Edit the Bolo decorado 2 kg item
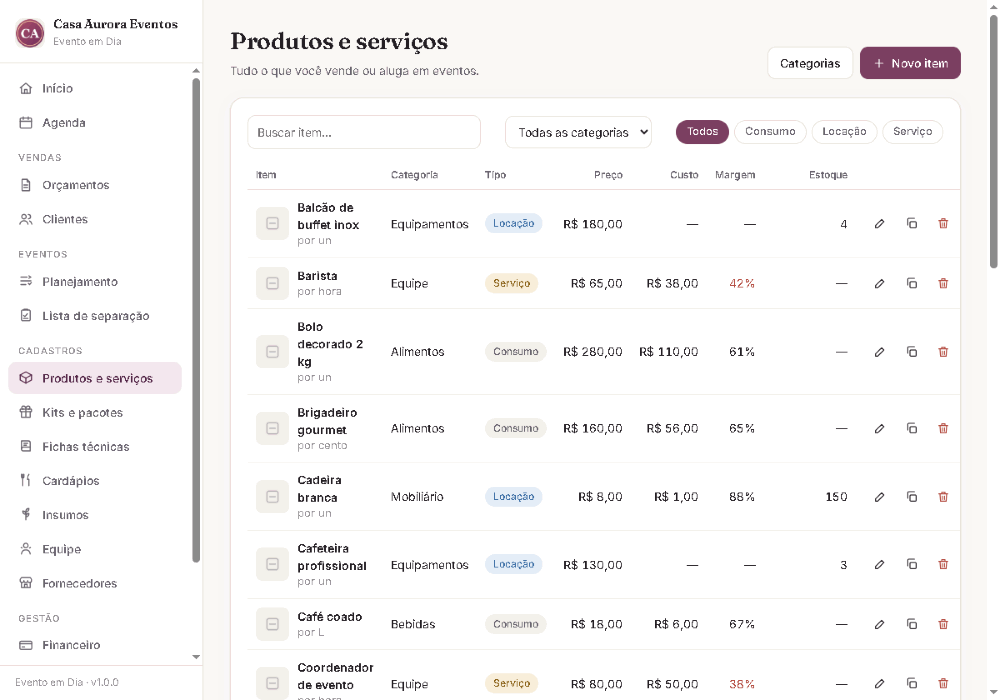 click(x=879, y=352)
